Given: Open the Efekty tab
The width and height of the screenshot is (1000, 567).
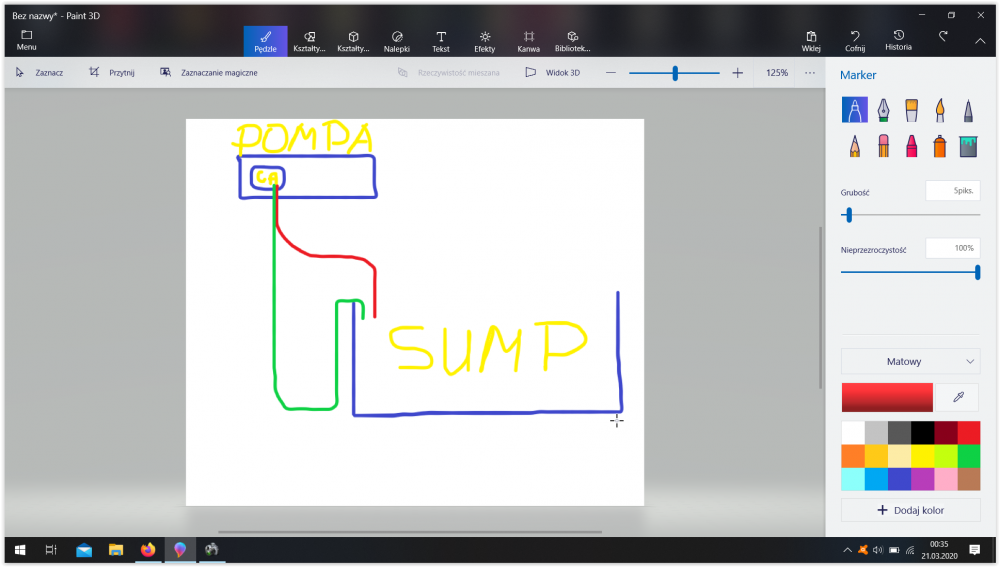Looking at the screenshot, I should click(x=484, y=41).
